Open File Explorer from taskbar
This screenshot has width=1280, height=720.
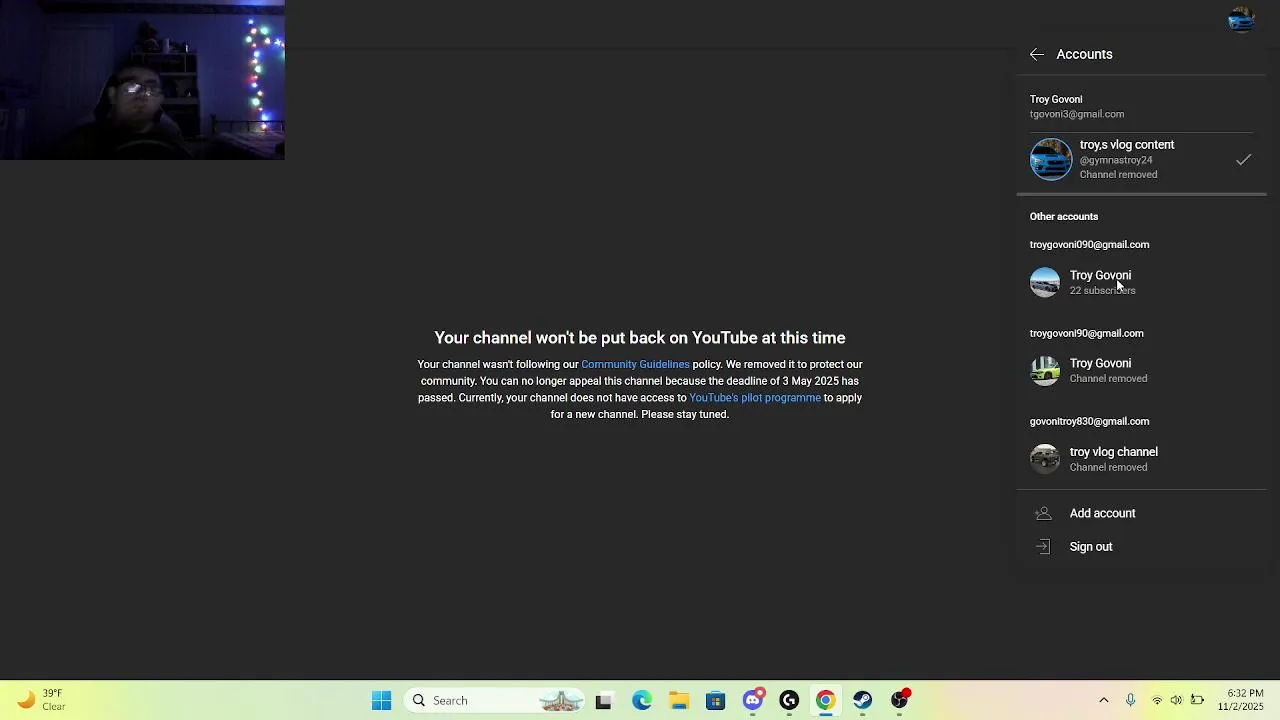tap(679, 701)
